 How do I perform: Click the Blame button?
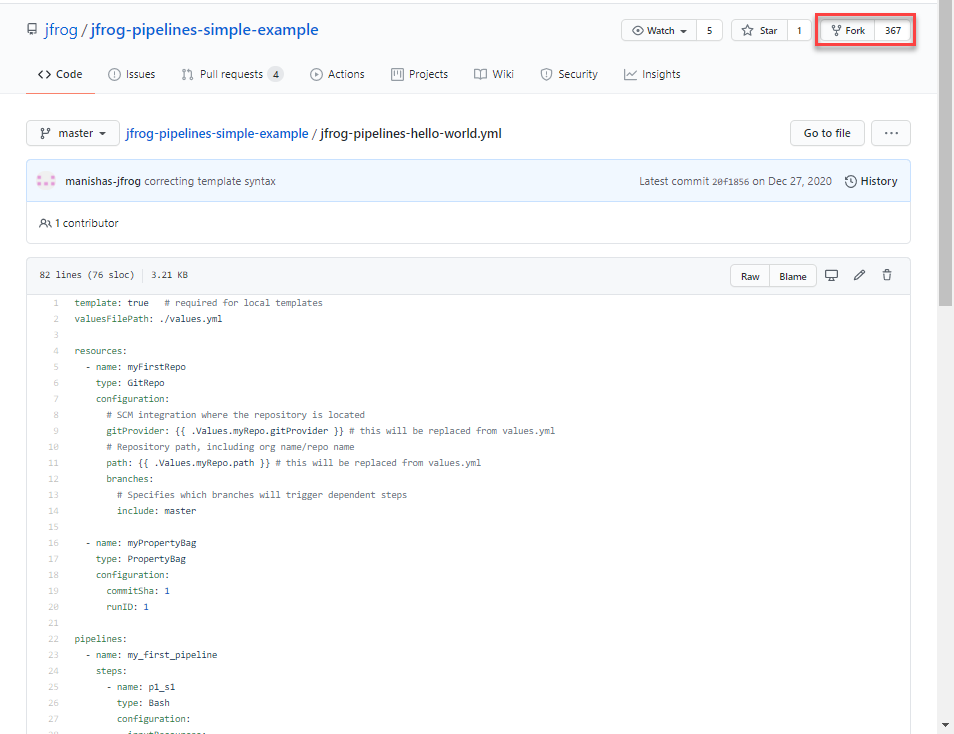point(793,276)
